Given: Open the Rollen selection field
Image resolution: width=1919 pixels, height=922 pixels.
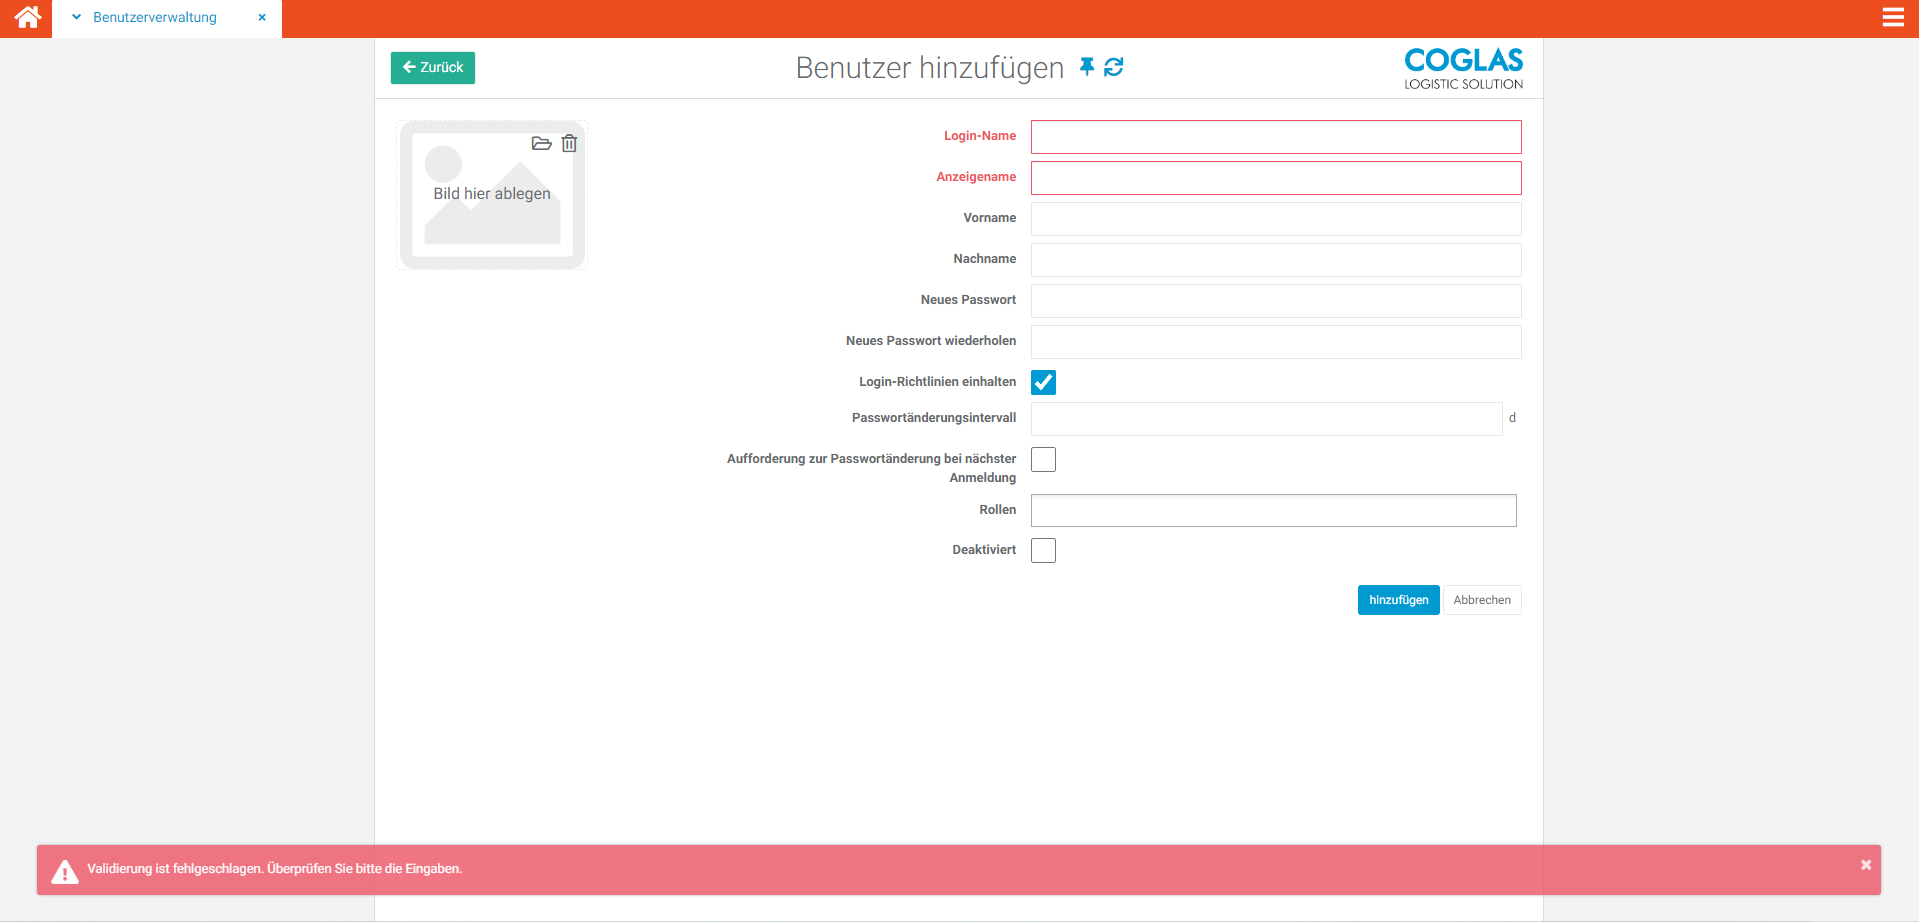Looking at the screenshot, I should [1273, 510].
